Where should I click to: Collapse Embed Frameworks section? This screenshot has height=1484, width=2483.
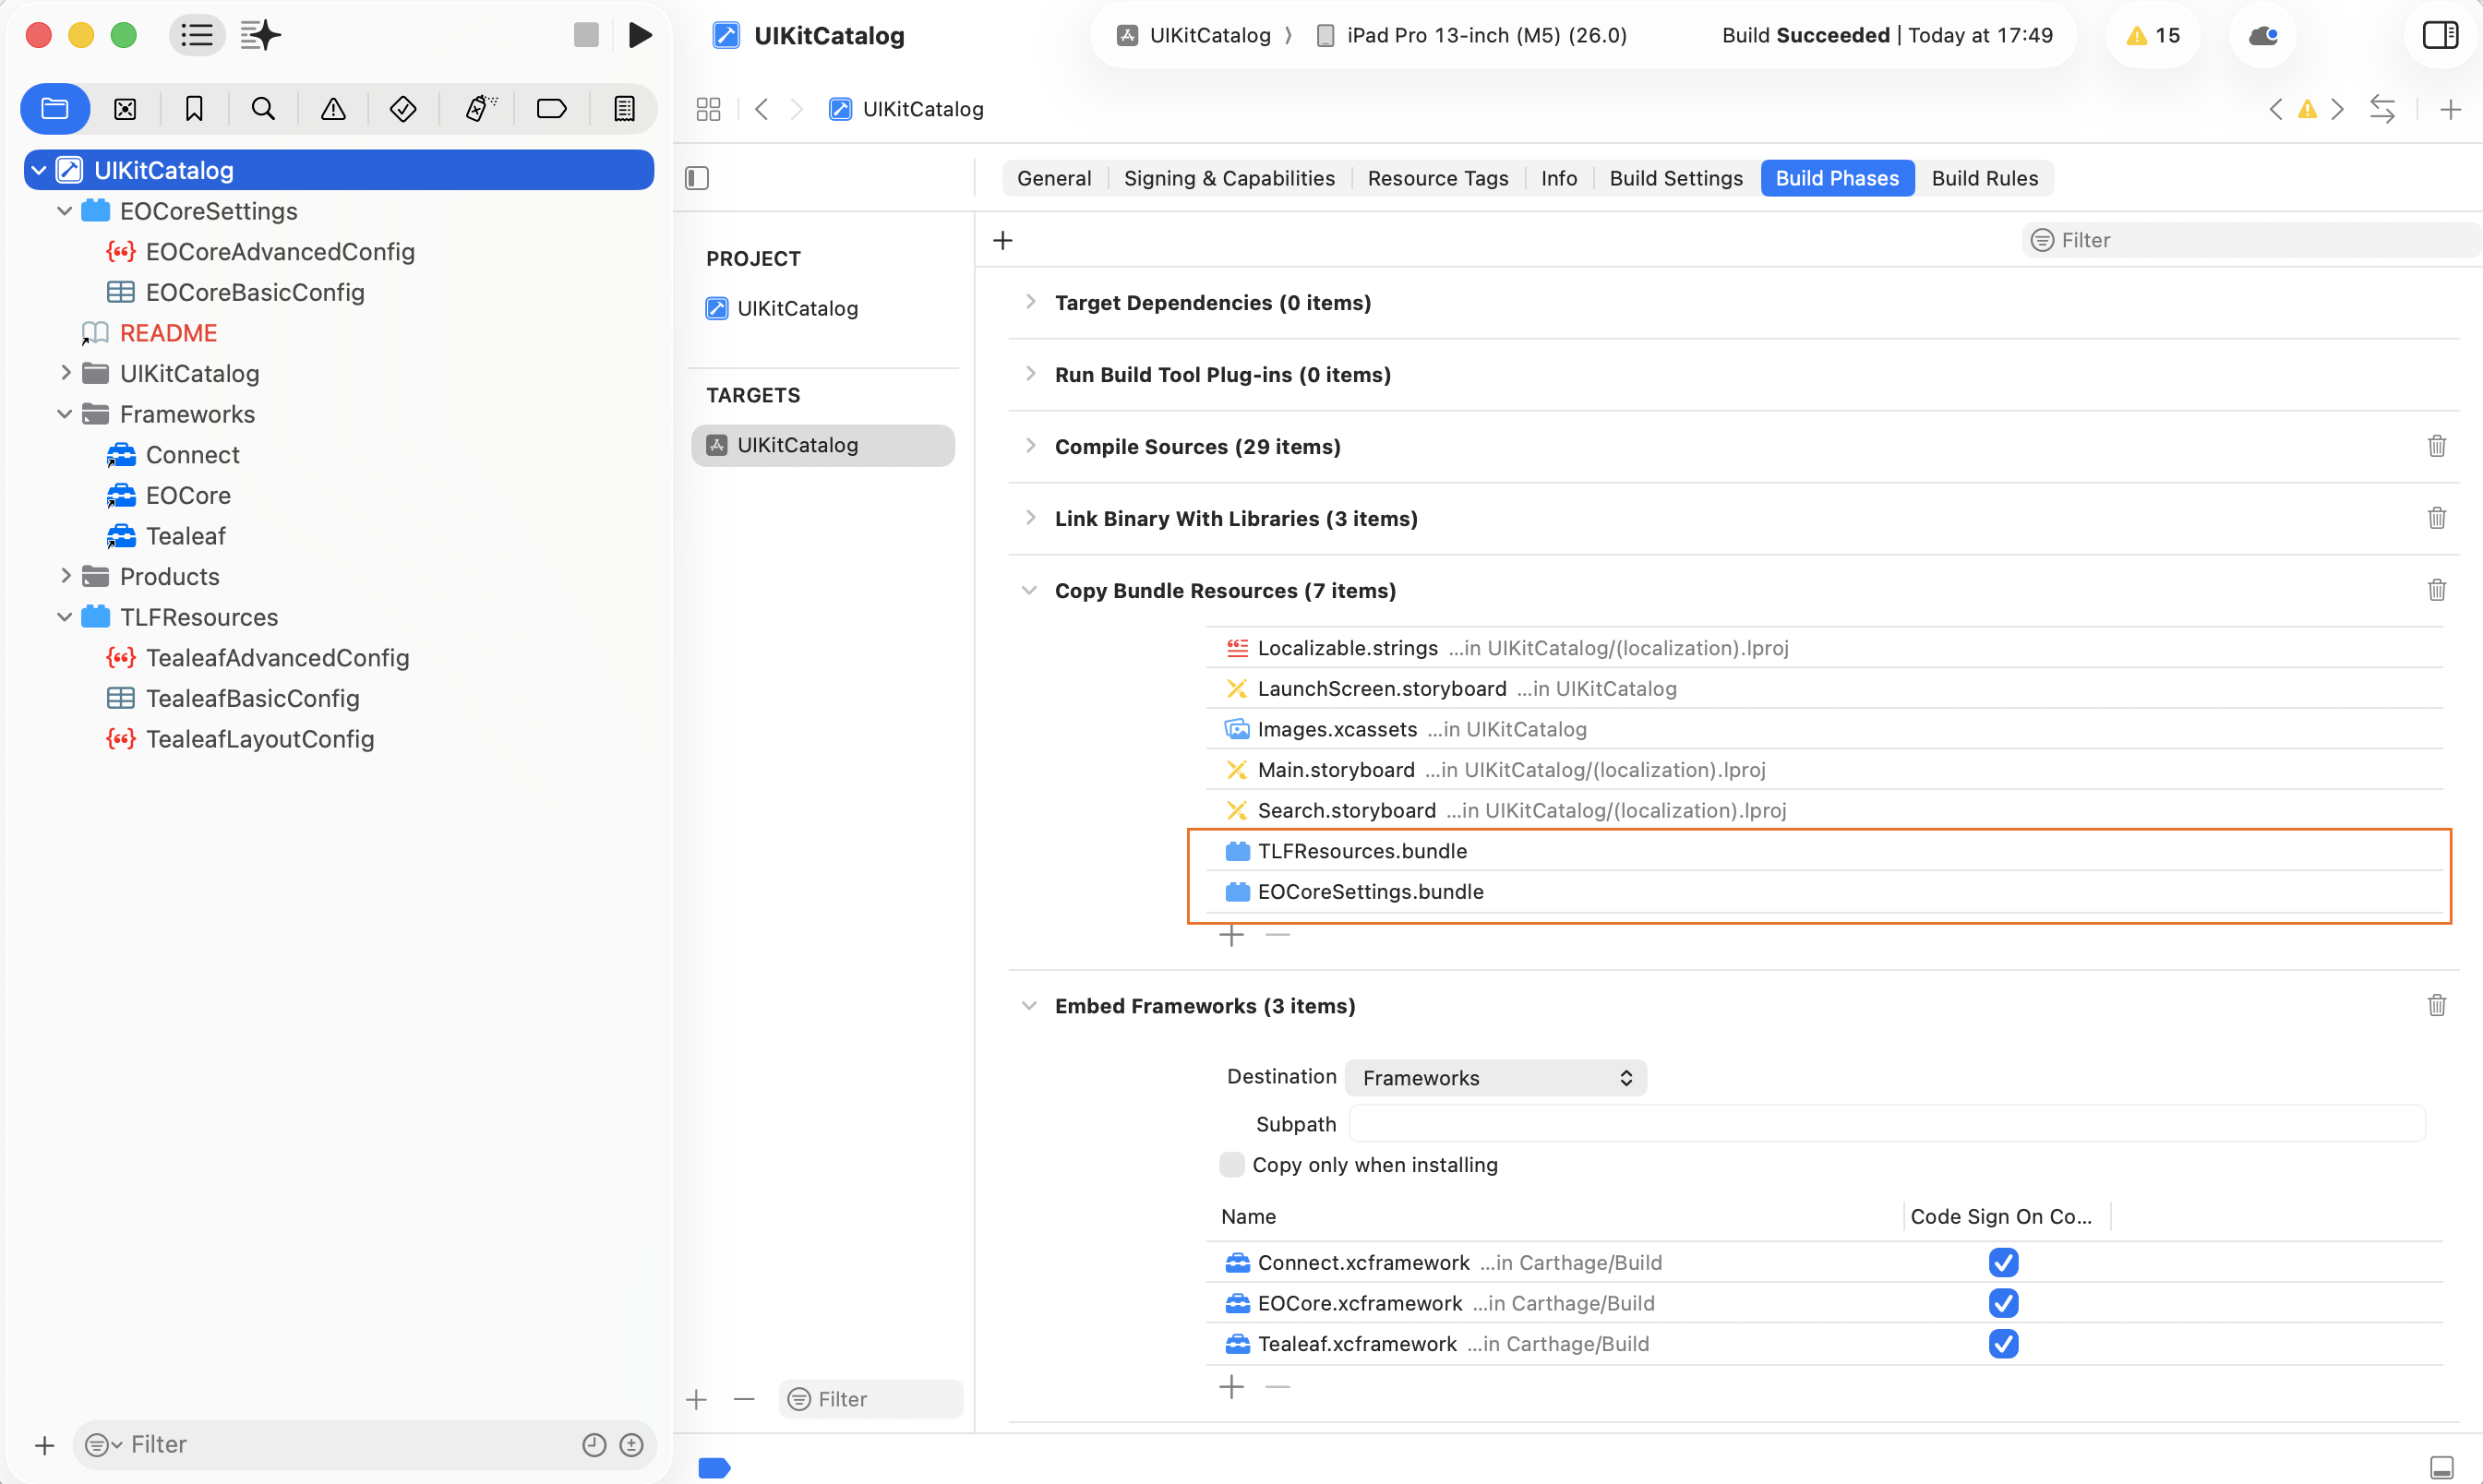[x=1029, y=1005]
